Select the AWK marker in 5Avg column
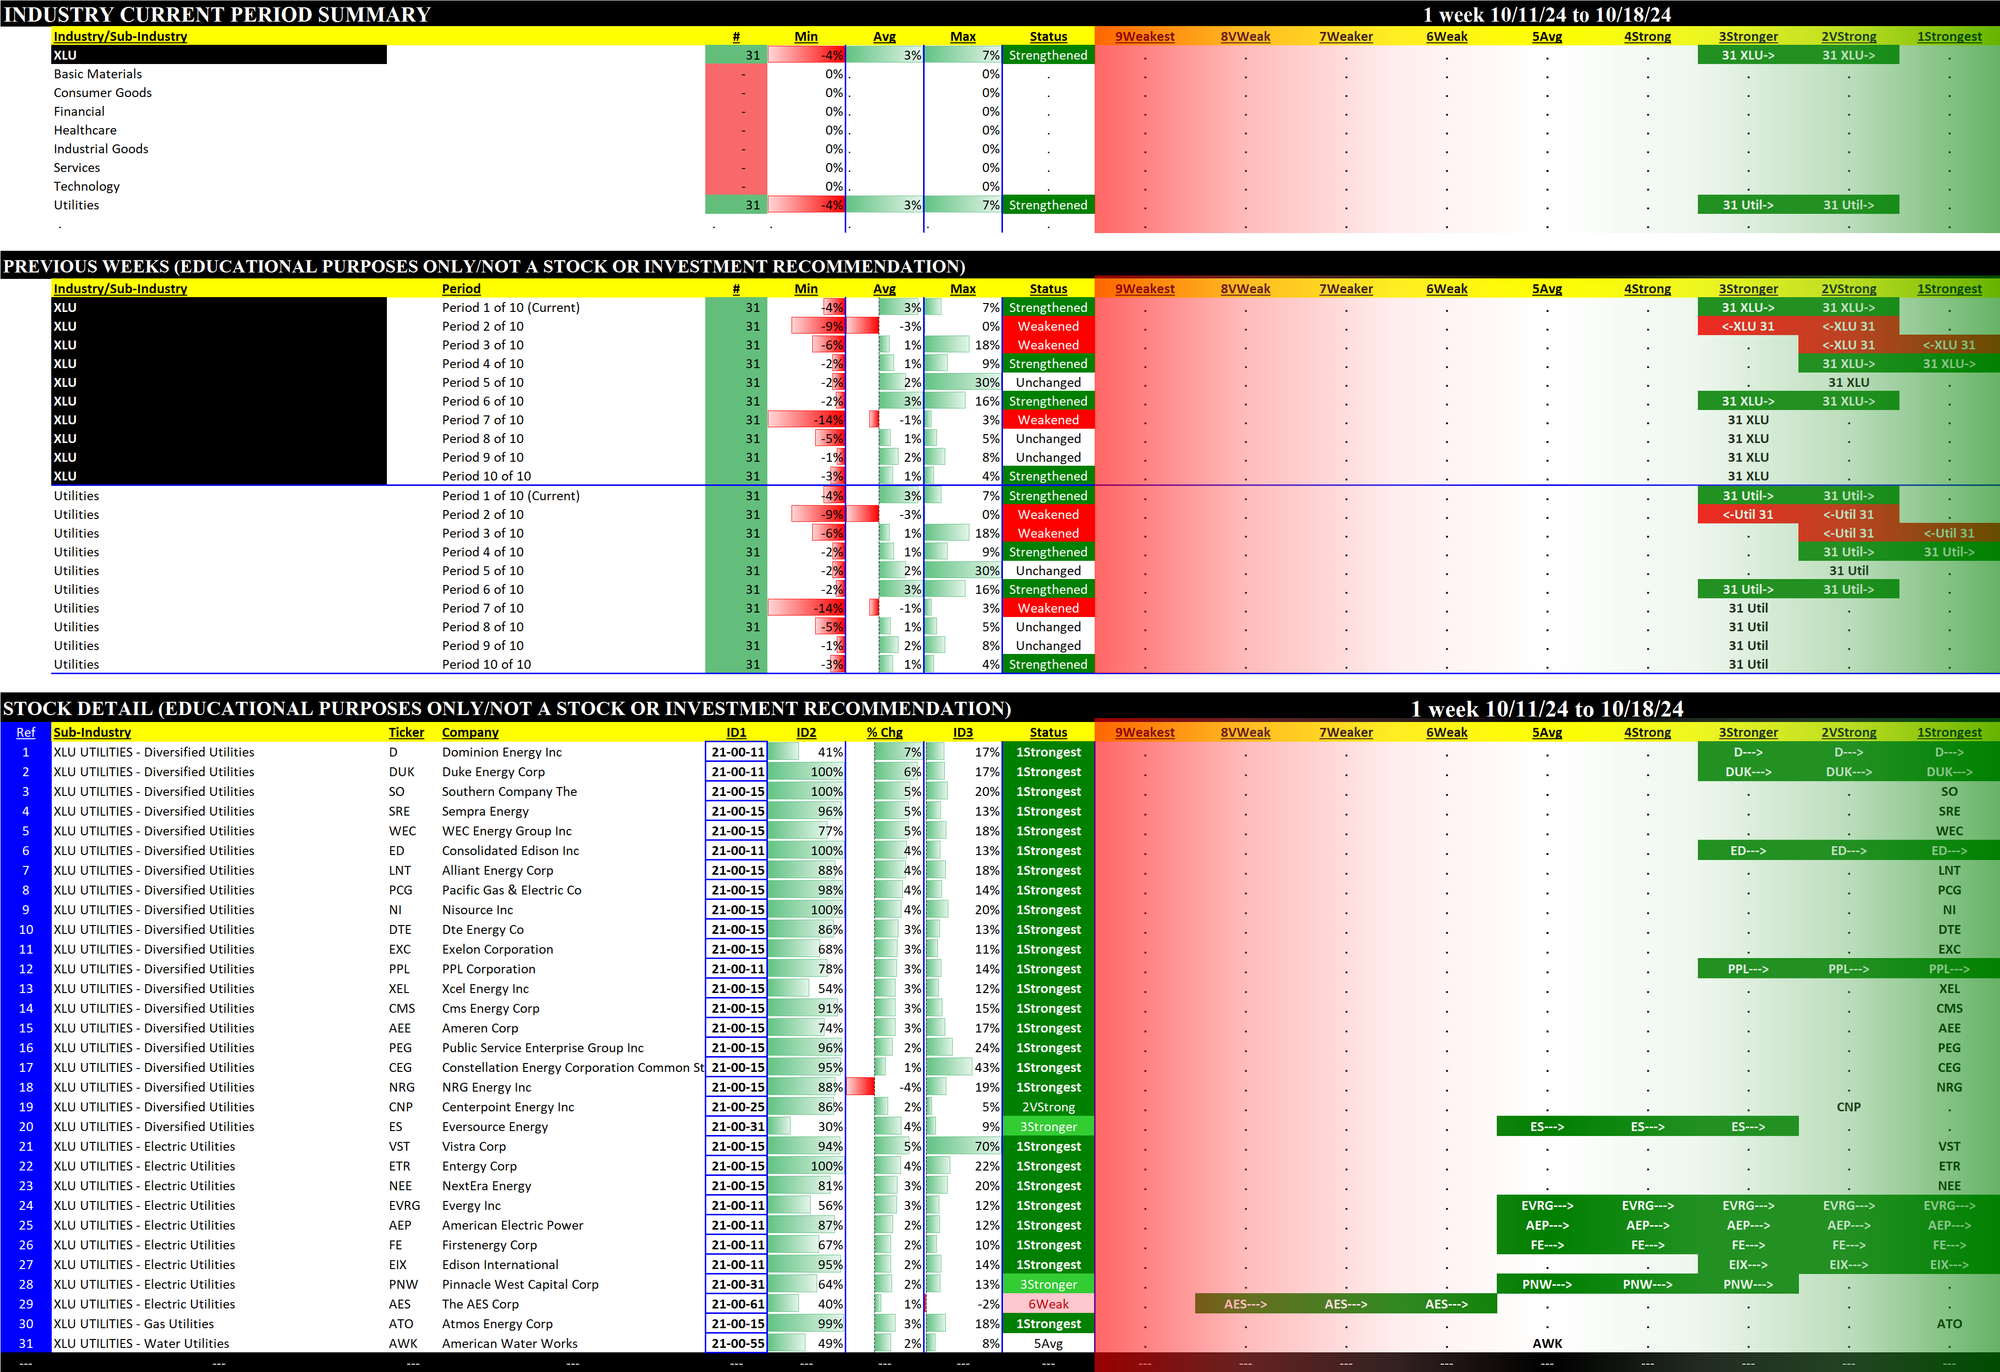 (1547, 1344)
